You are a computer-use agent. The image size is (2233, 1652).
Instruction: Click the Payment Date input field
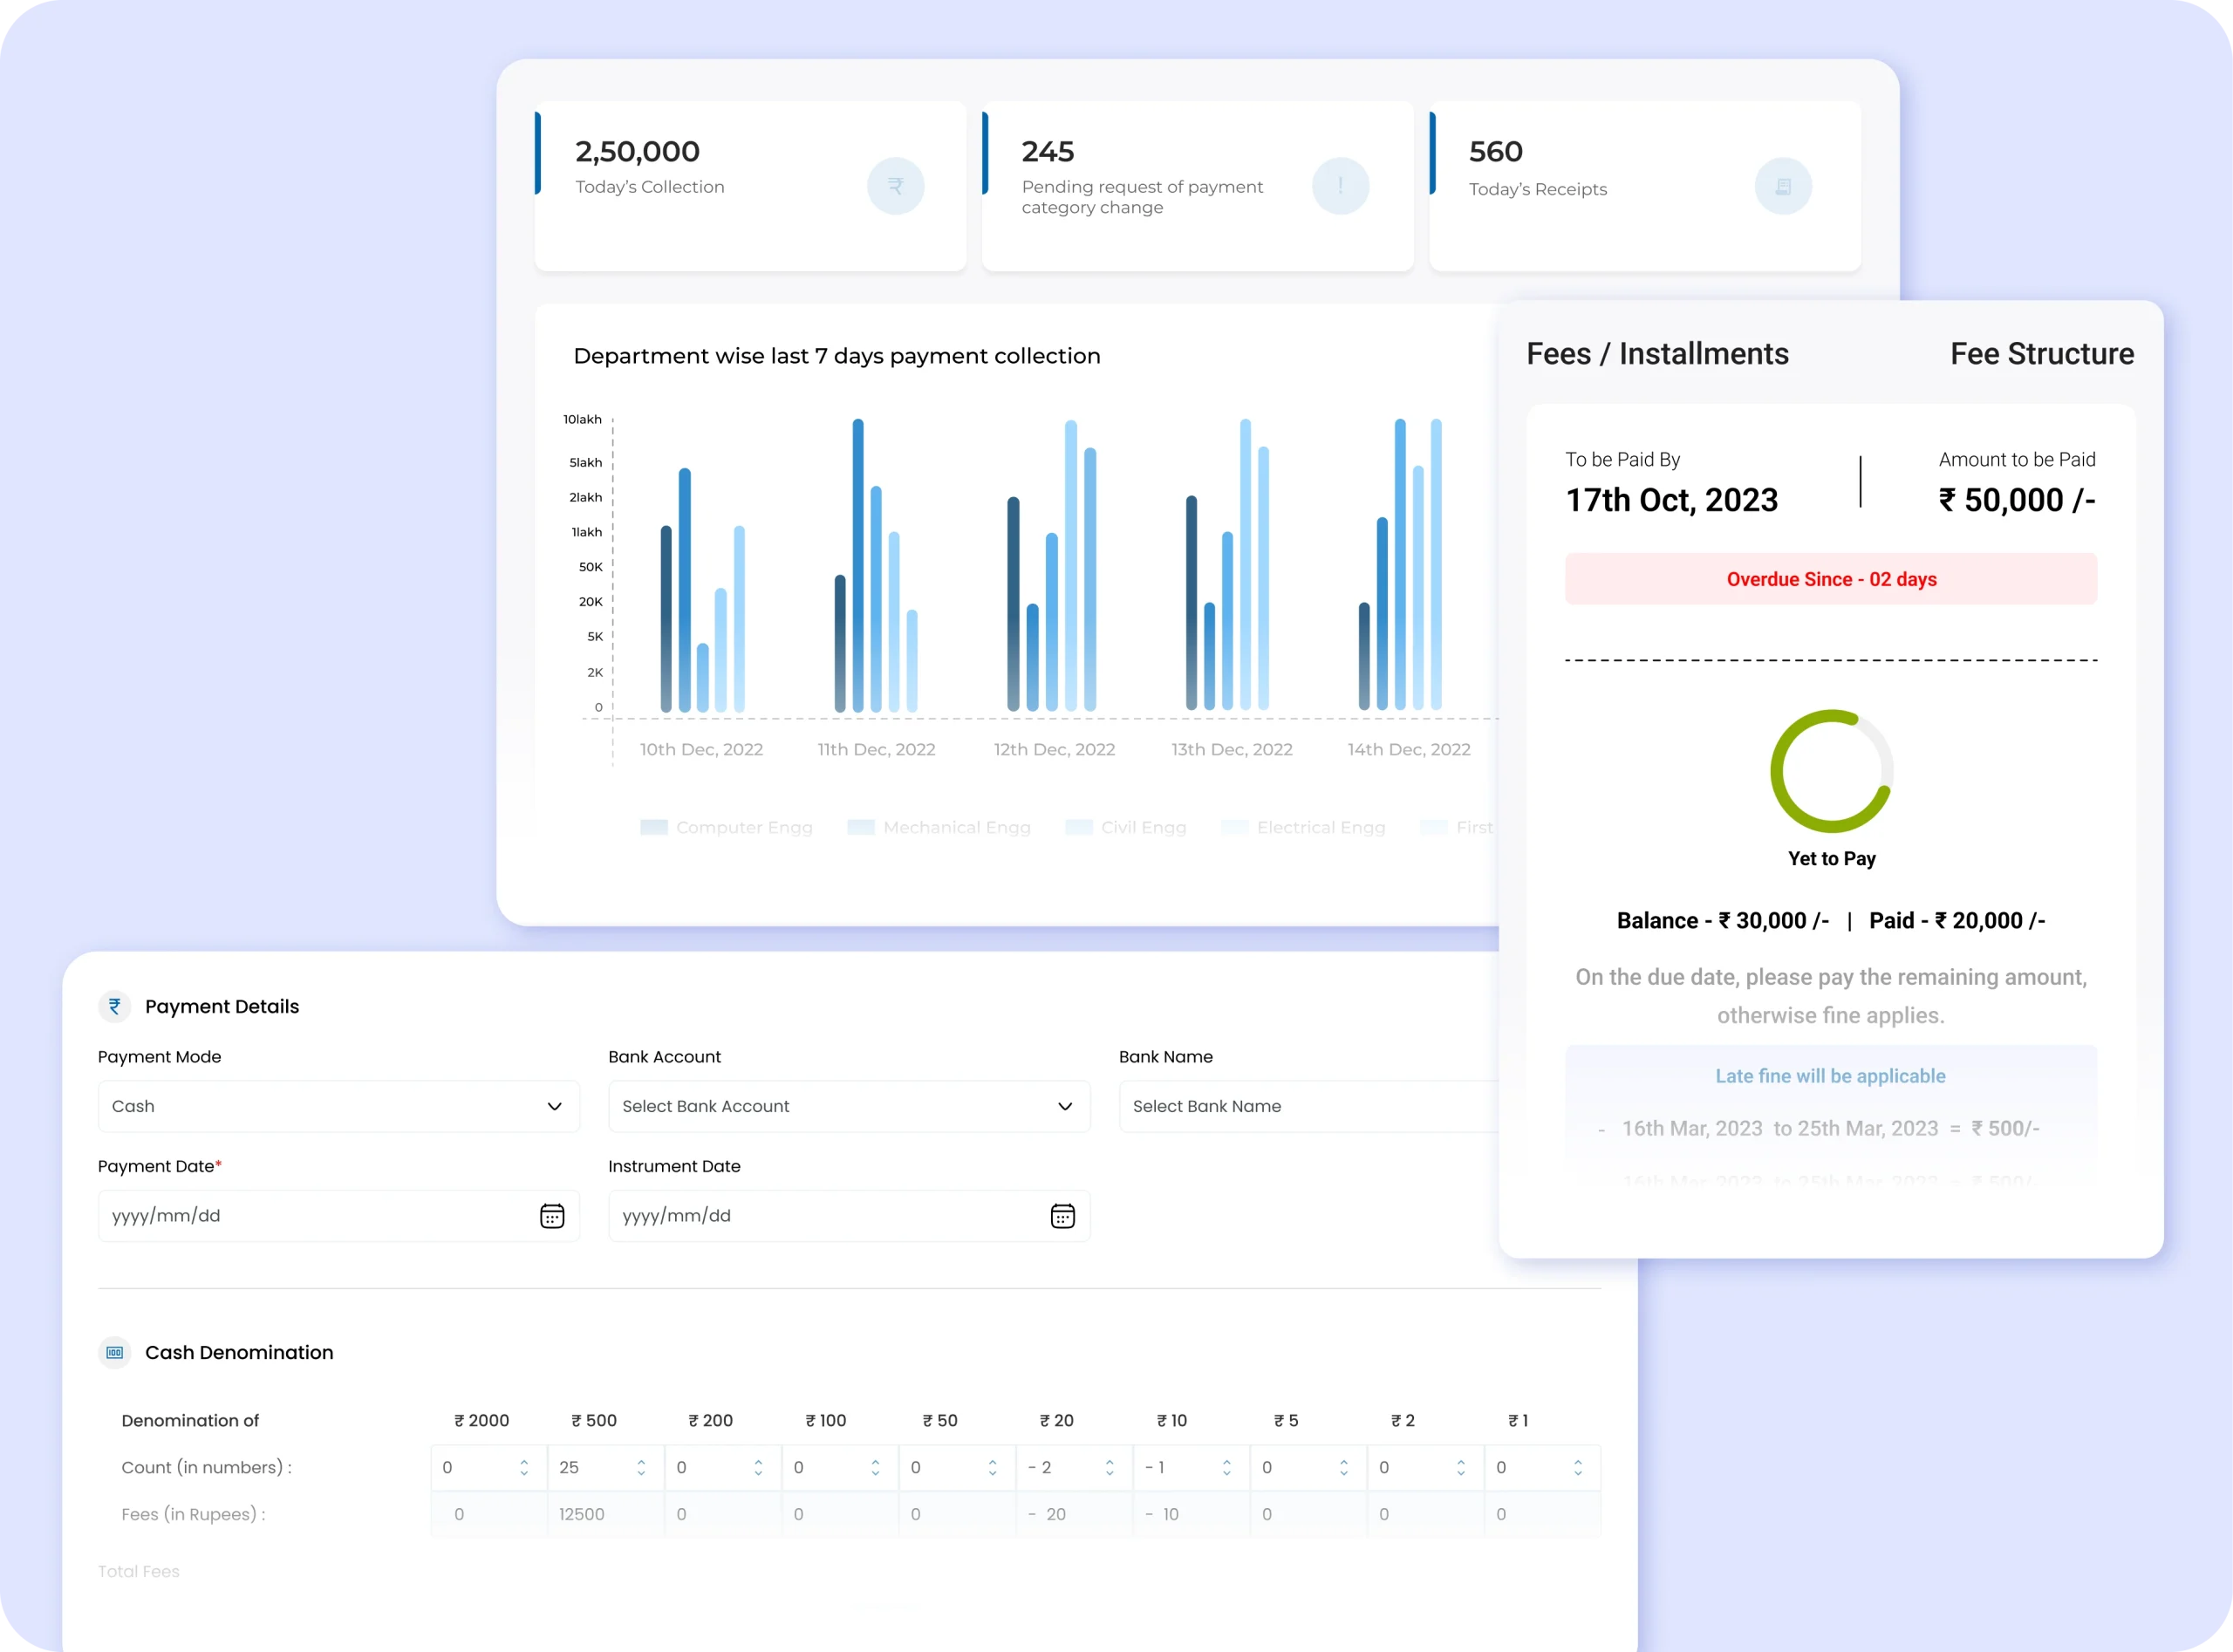(310, 1216)
